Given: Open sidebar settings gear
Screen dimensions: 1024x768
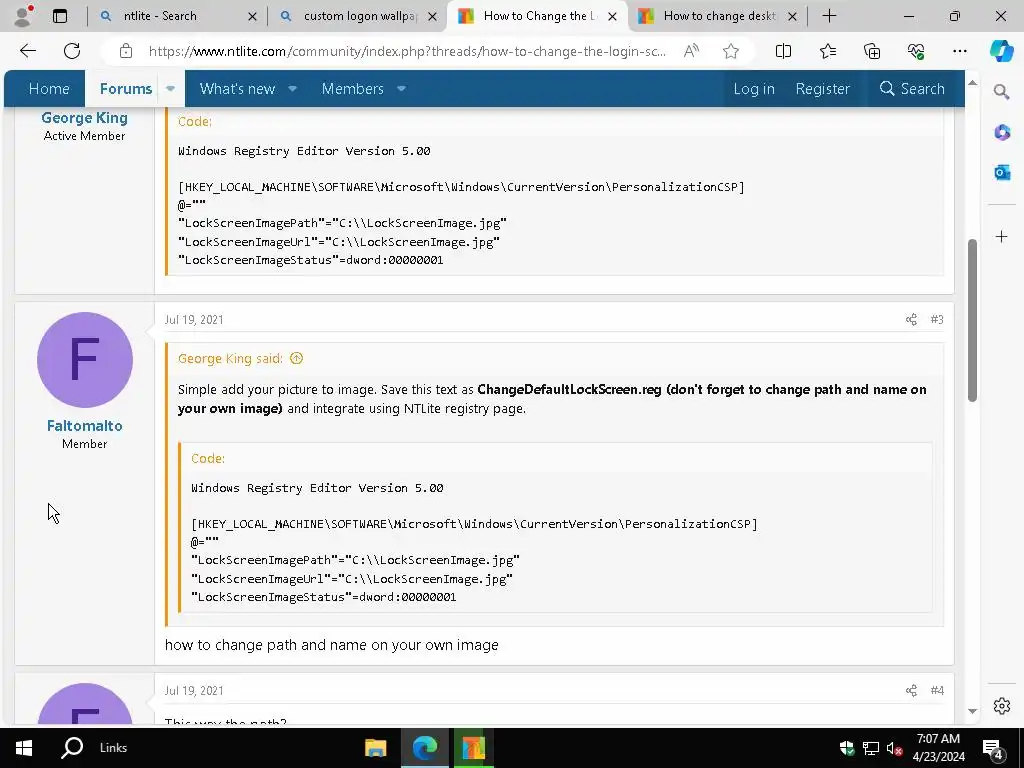Looking at the screenshot, I should click(x=1002, y=706).
